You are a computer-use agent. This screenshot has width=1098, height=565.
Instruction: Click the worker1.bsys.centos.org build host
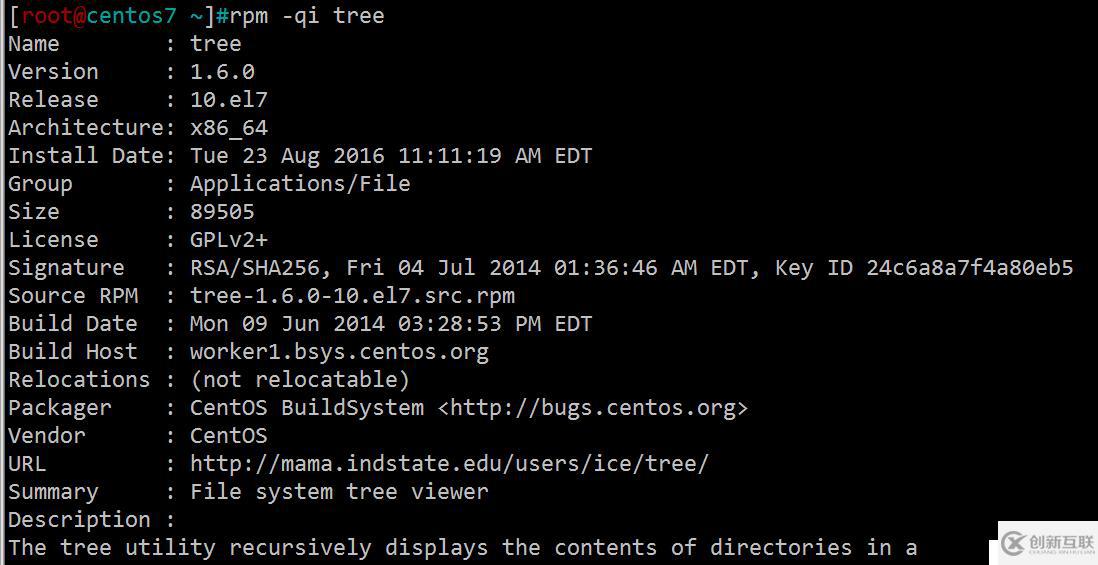coord(339,351)
